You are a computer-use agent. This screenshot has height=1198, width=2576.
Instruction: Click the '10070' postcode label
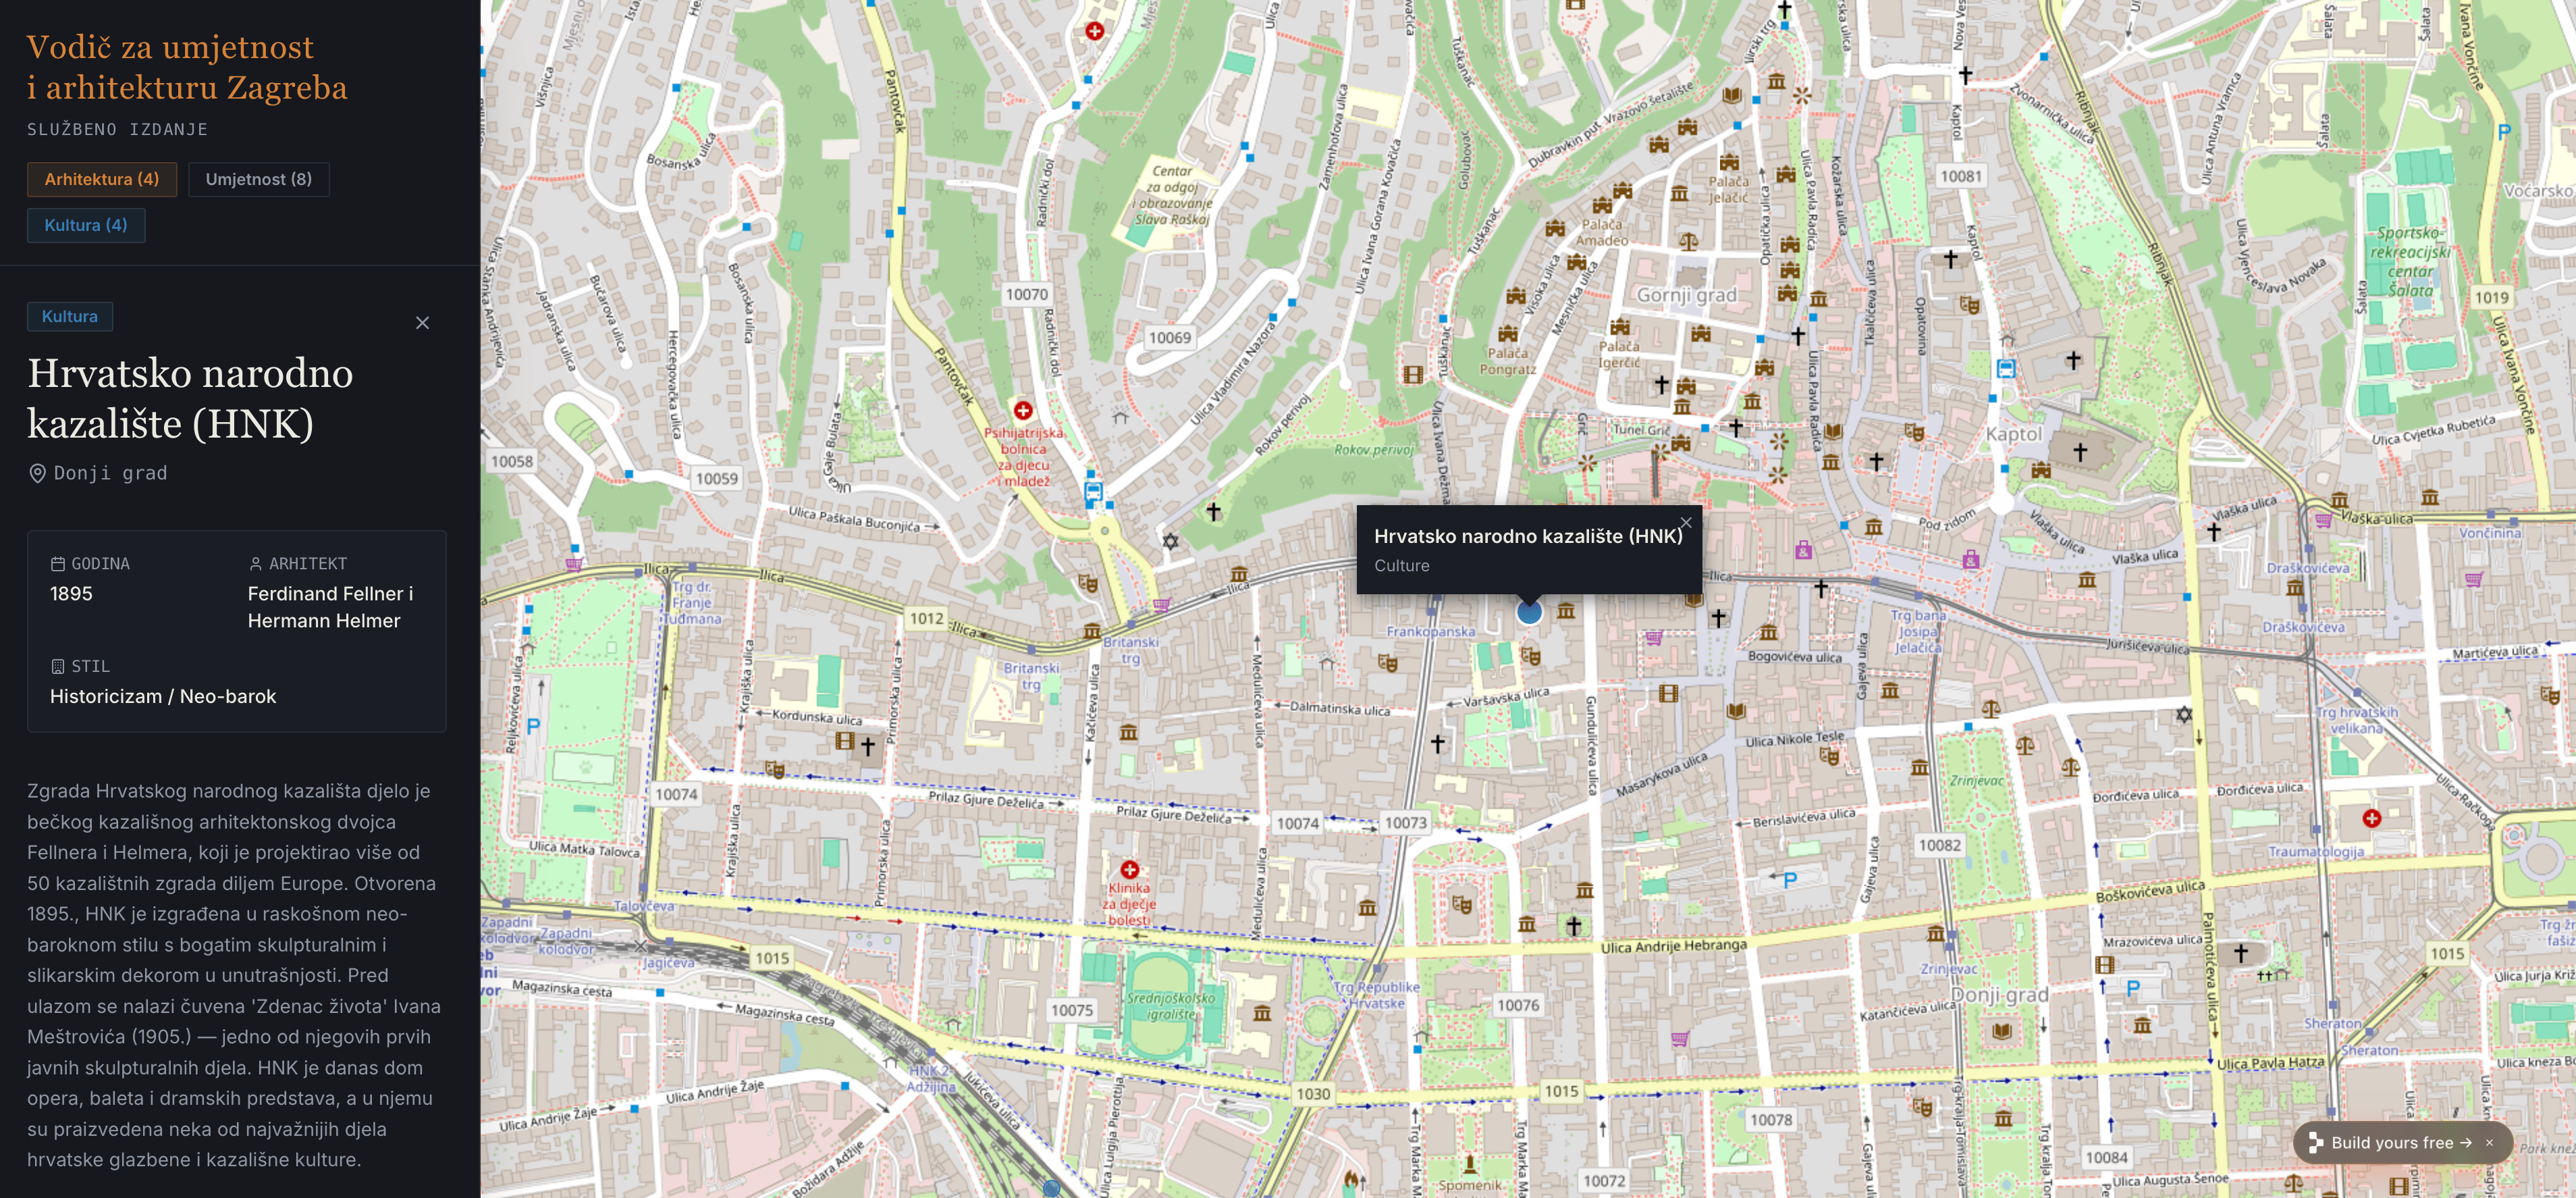(x=1027, y=294)
